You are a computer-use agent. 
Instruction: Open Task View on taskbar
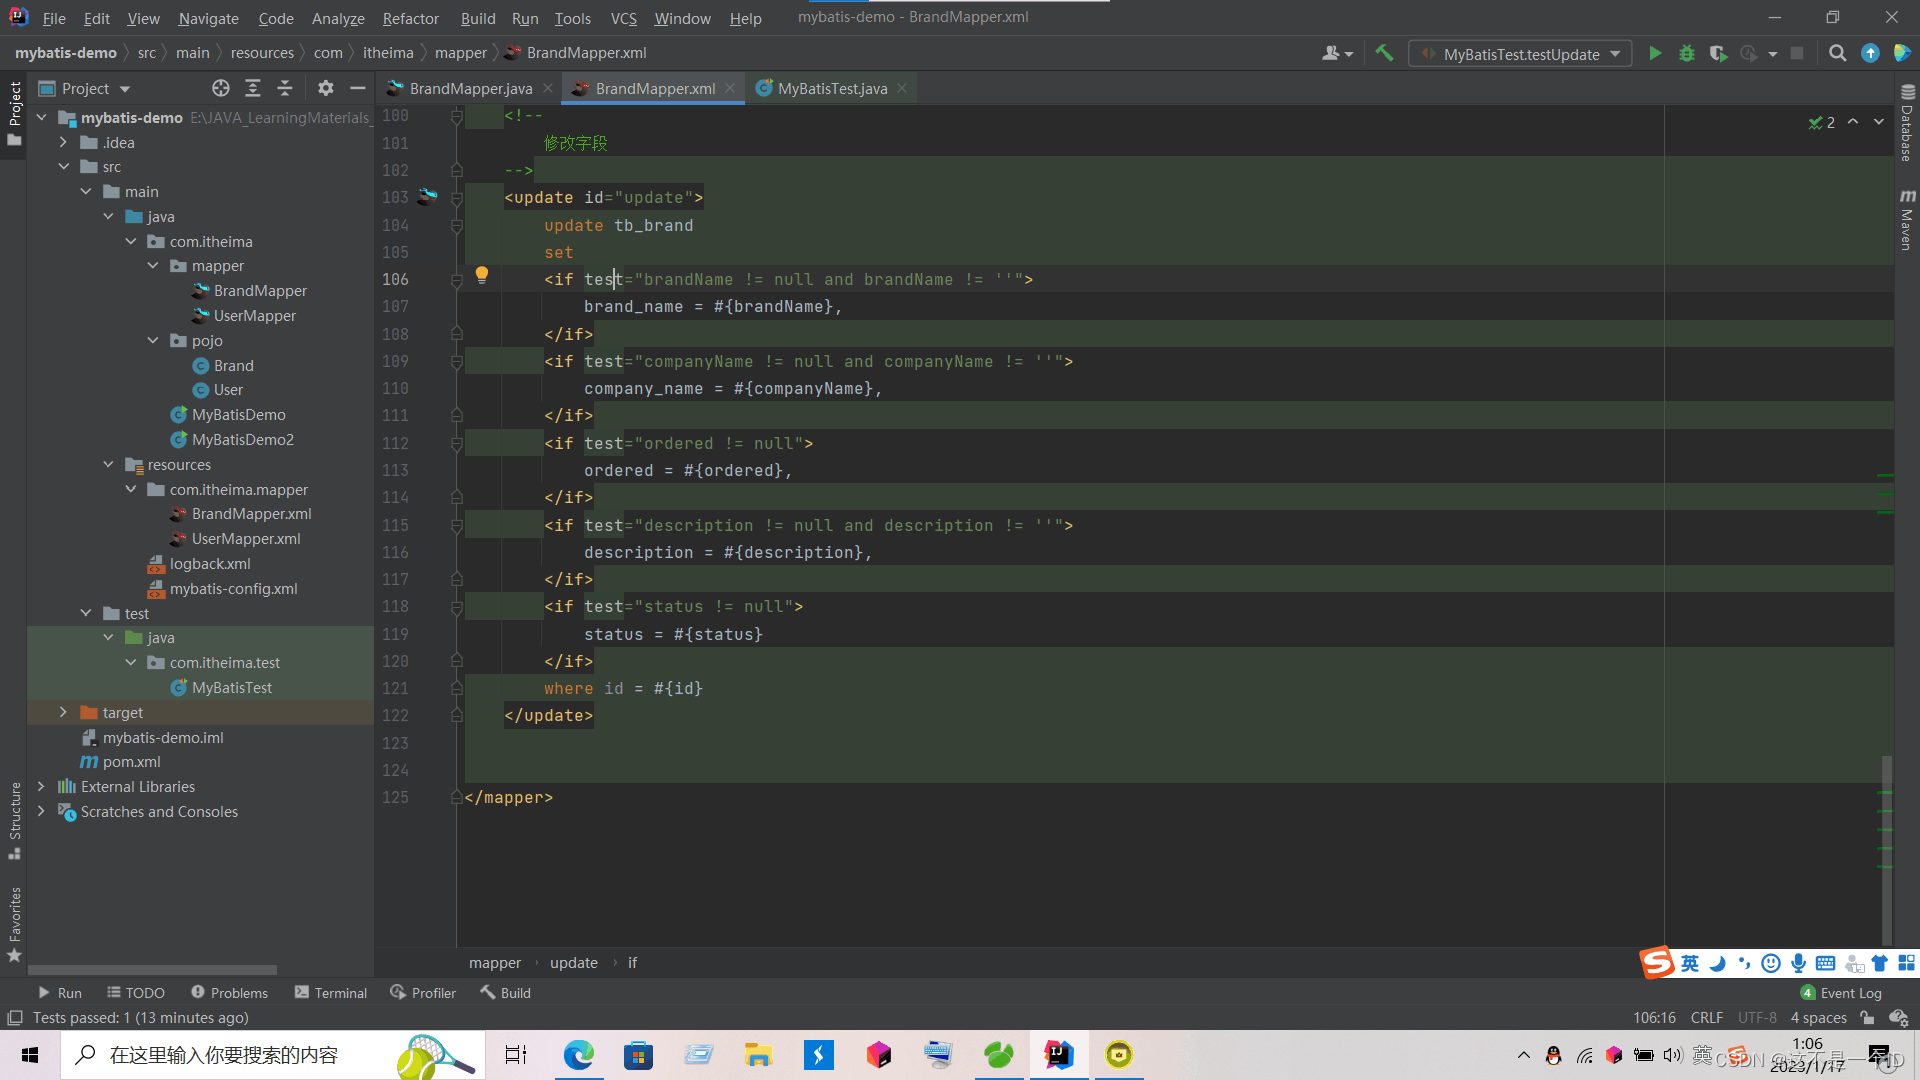pos(516,1055)
